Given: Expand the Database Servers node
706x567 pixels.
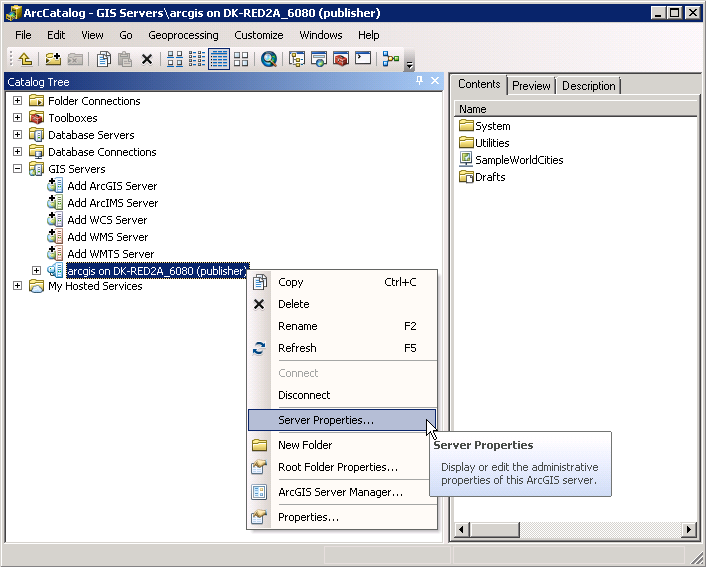Looking at the screenshot, I should [x=18, y=135].
